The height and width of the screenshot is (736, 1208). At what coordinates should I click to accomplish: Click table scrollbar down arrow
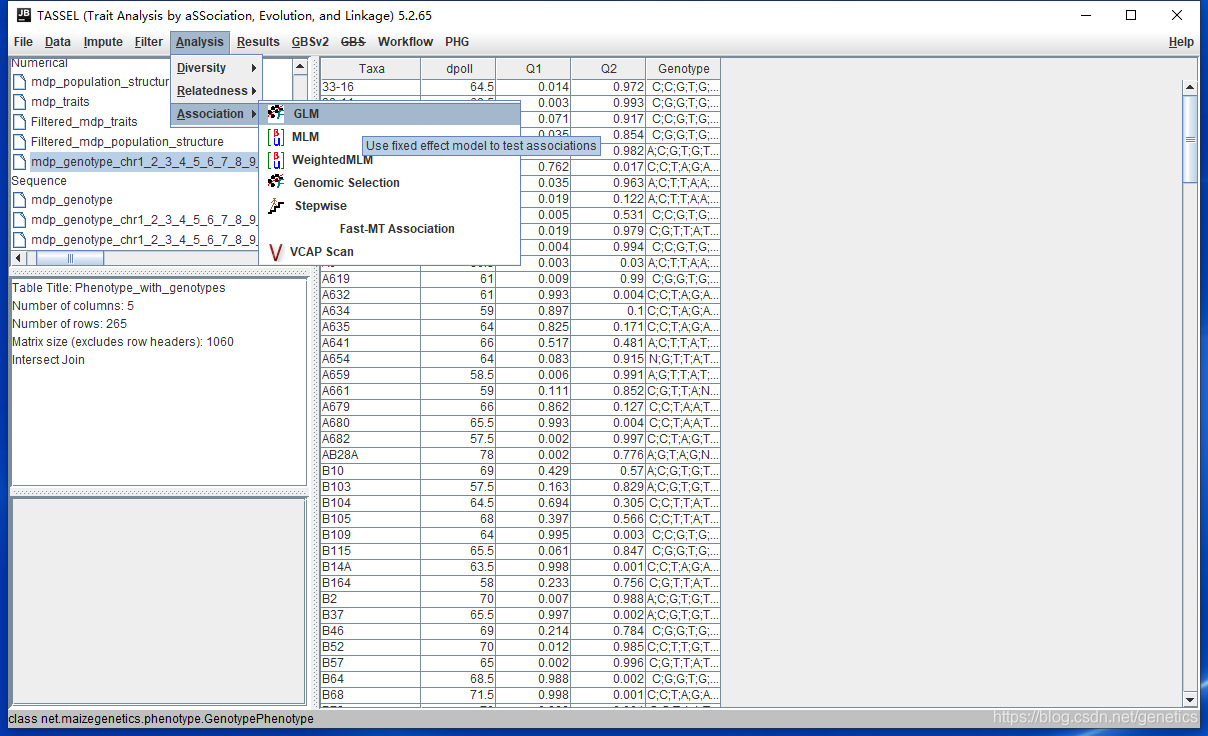[x=1190, y=698]
